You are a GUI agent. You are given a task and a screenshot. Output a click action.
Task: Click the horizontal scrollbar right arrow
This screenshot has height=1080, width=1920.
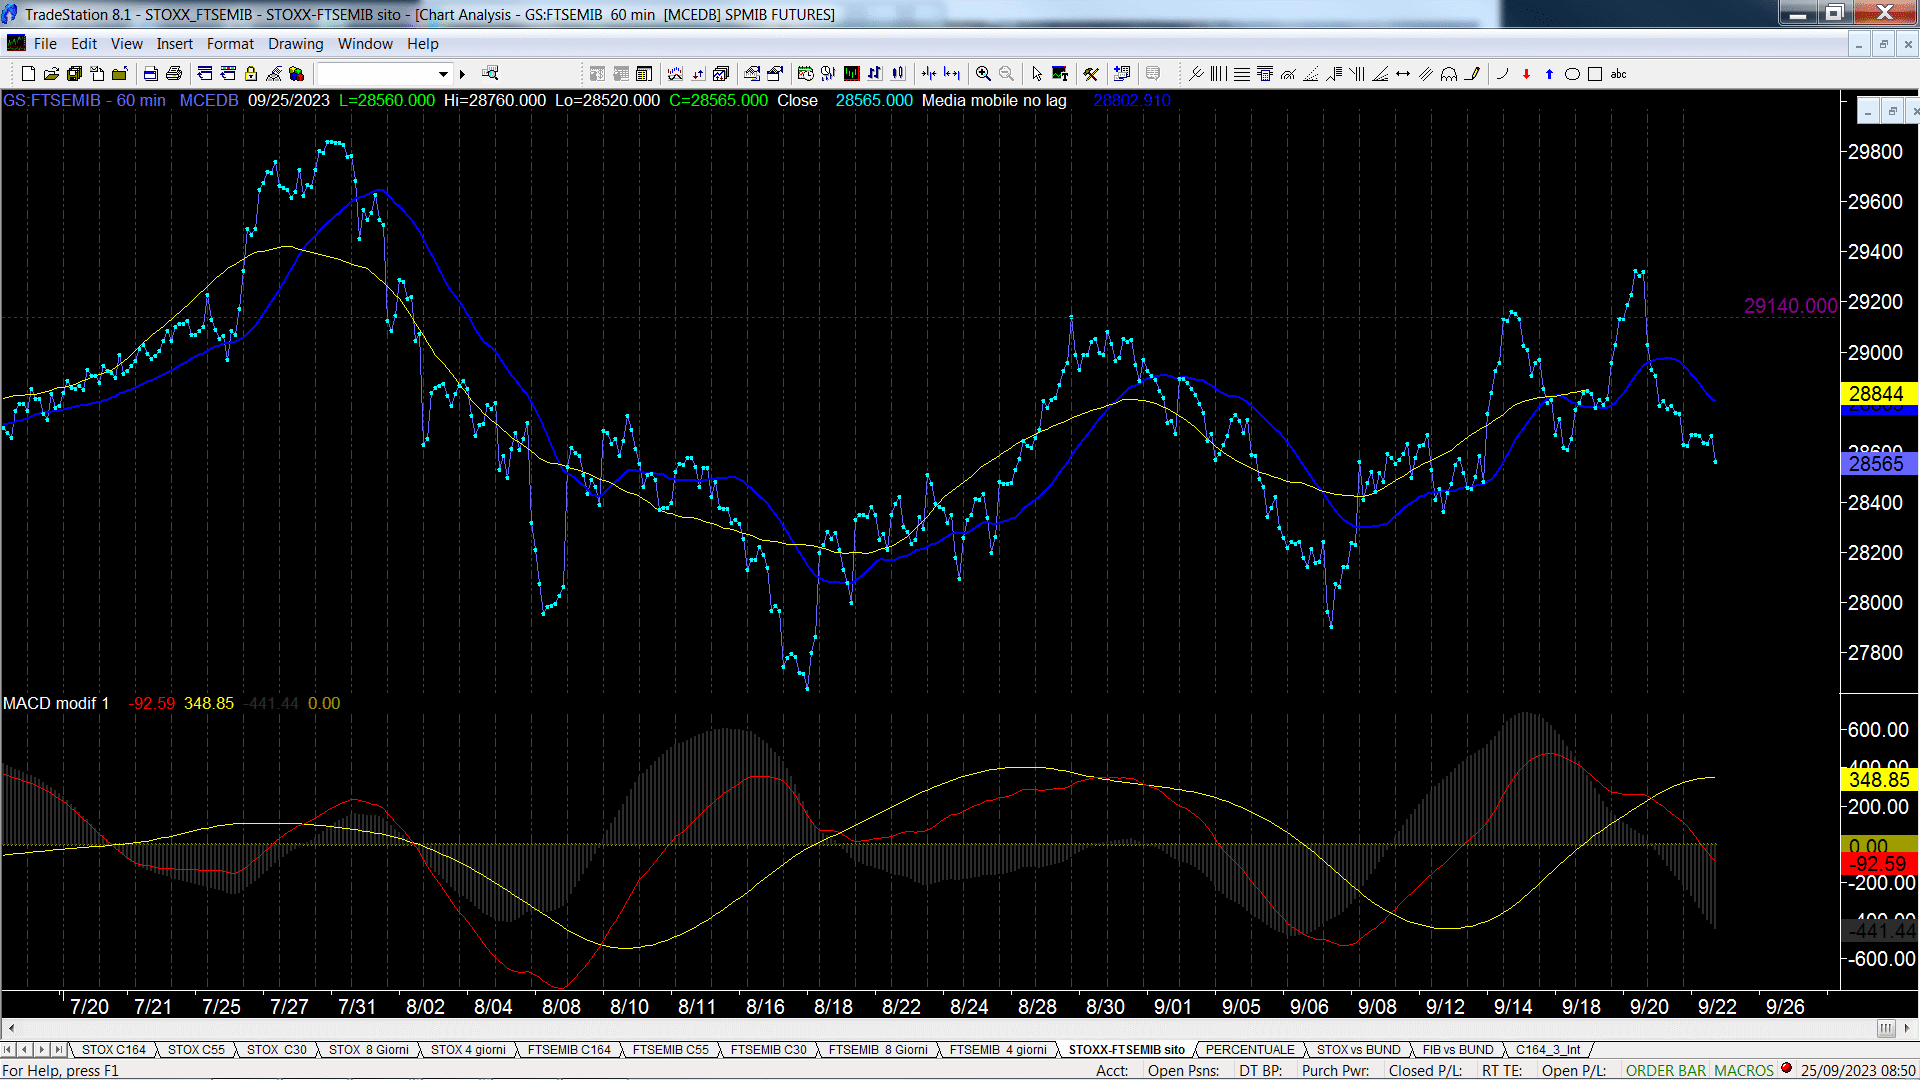coord(1906,1028)
